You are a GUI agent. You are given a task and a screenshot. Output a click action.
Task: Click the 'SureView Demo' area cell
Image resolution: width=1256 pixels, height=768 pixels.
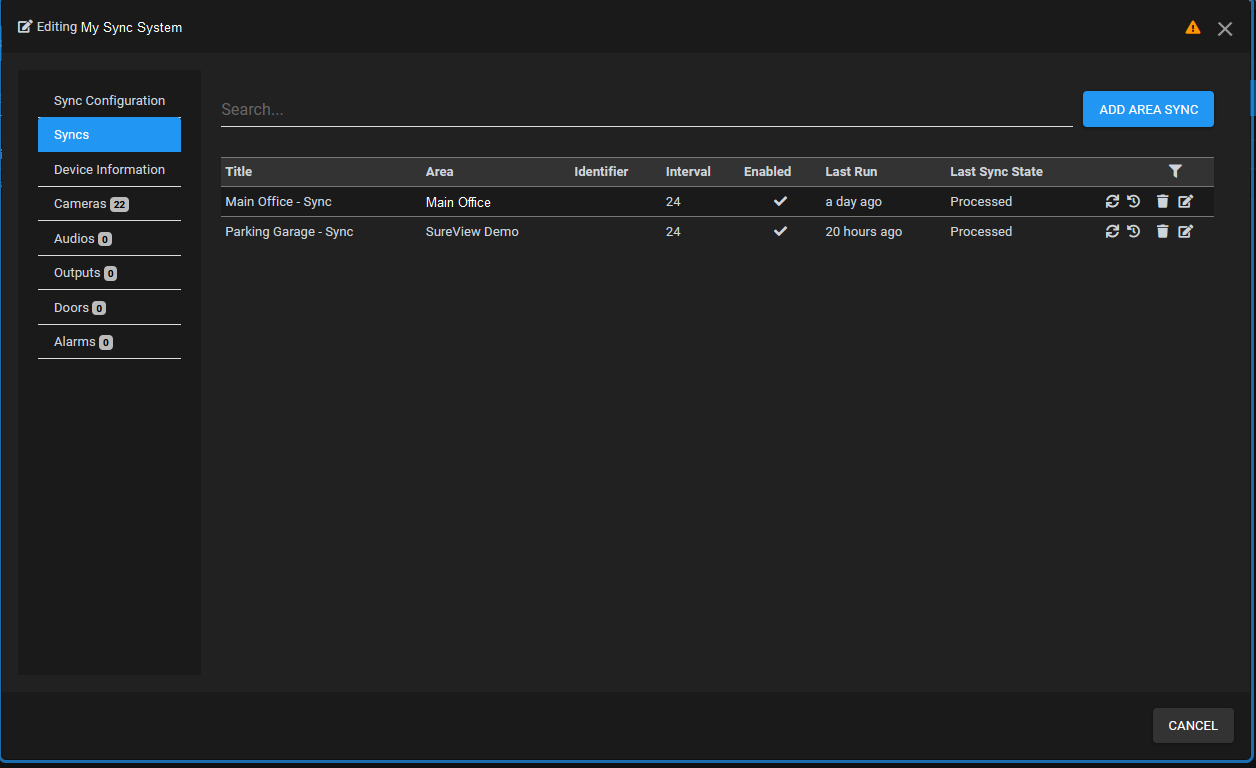tap(472, 232)
